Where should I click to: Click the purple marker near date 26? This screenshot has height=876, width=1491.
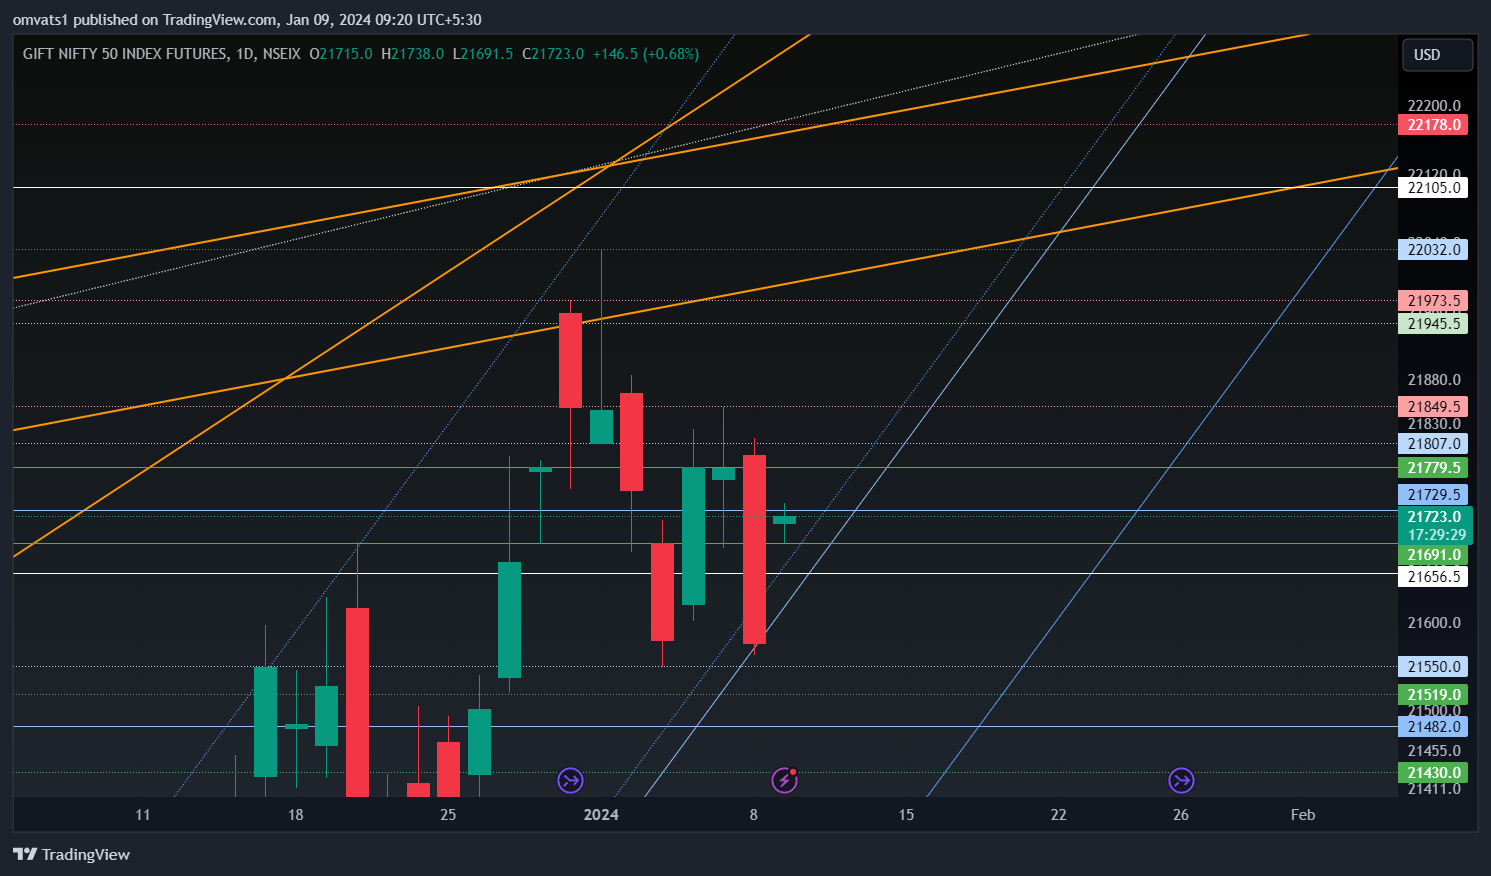pos(1181,780)
